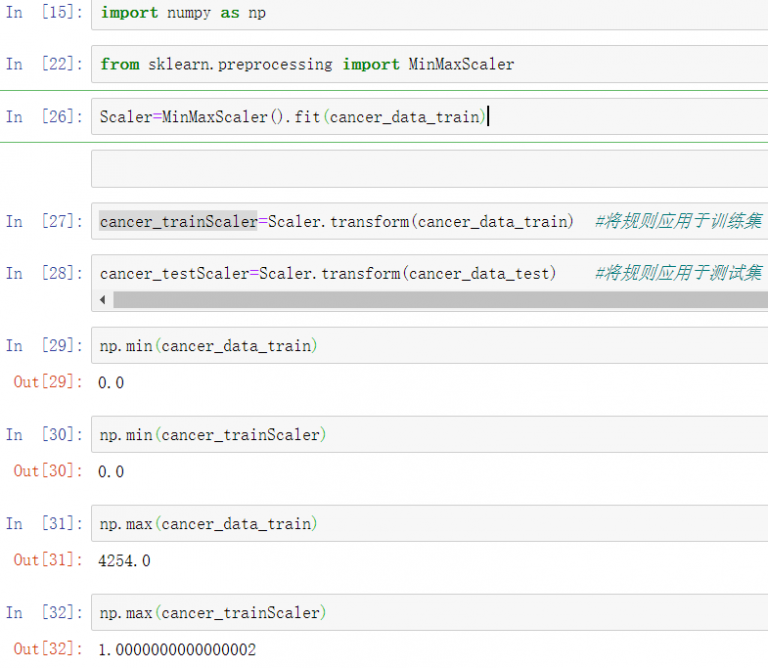The image size is (768, 668).
Task: Place cursor in the Scaler fit cell
Action: (400, 117)
